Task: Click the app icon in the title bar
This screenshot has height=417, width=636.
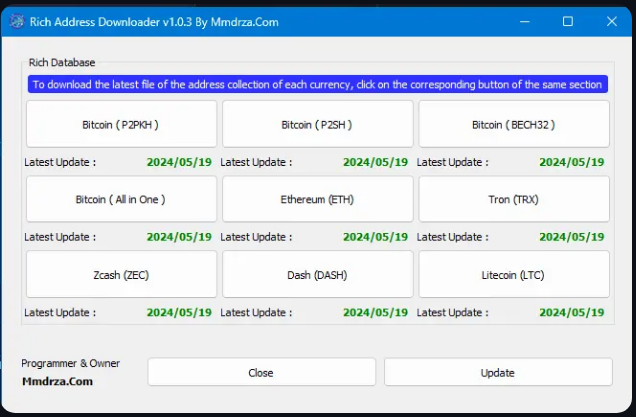Action: (x=15, y=21)
